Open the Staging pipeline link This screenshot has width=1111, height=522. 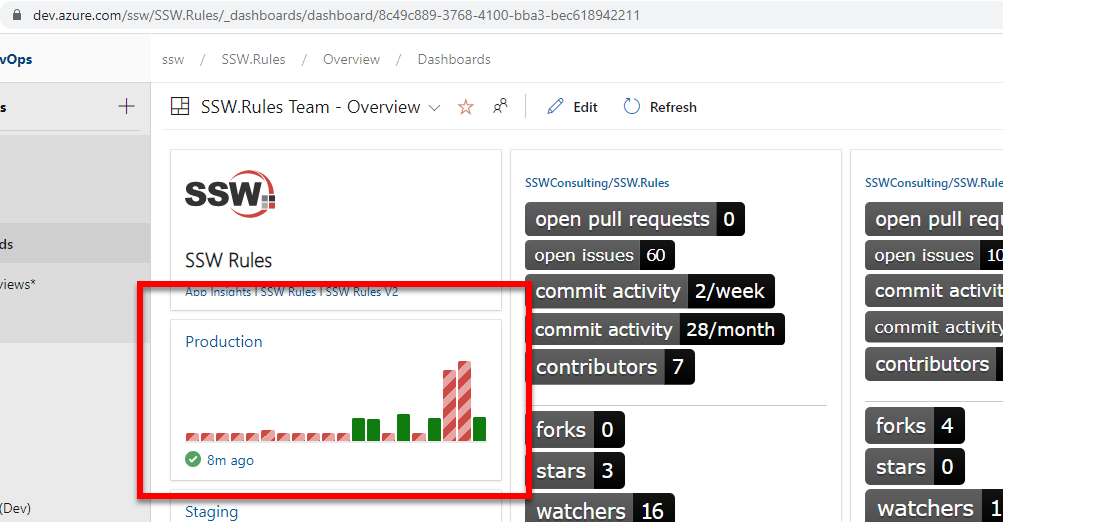[211, 511]
